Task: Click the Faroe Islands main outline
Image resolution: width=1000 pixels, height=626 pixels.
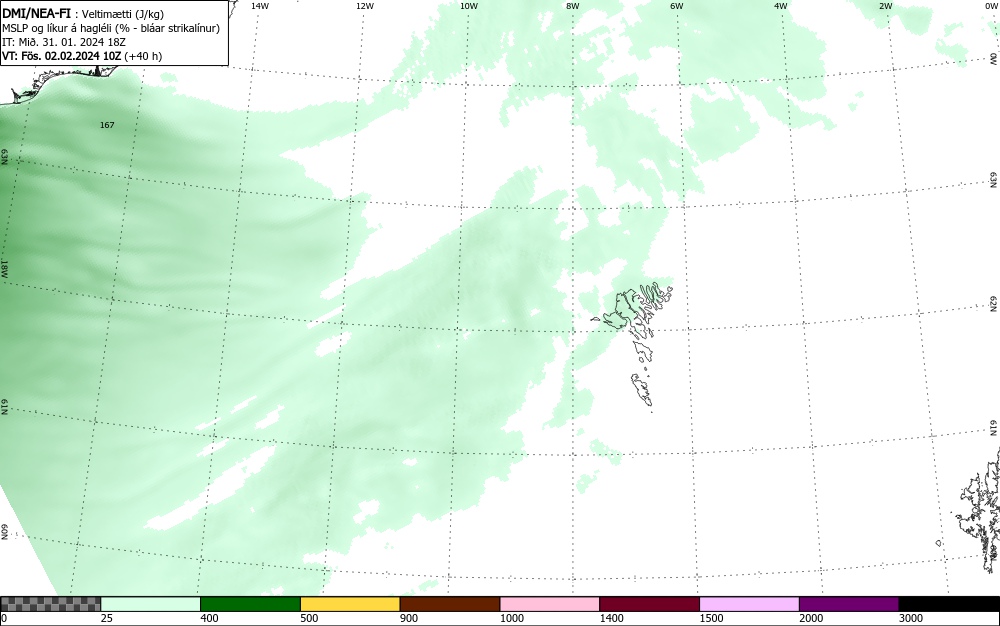Action: coord(633,310)
